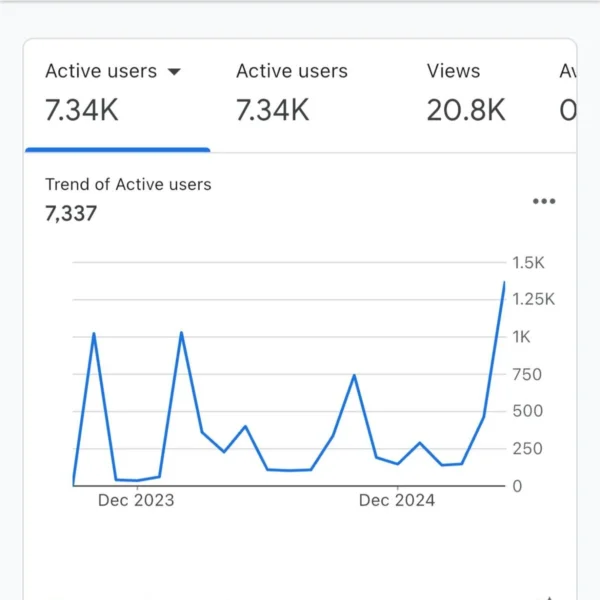Click the final peak of trend line
Viewport: 600px width, 600px height.
504,283
